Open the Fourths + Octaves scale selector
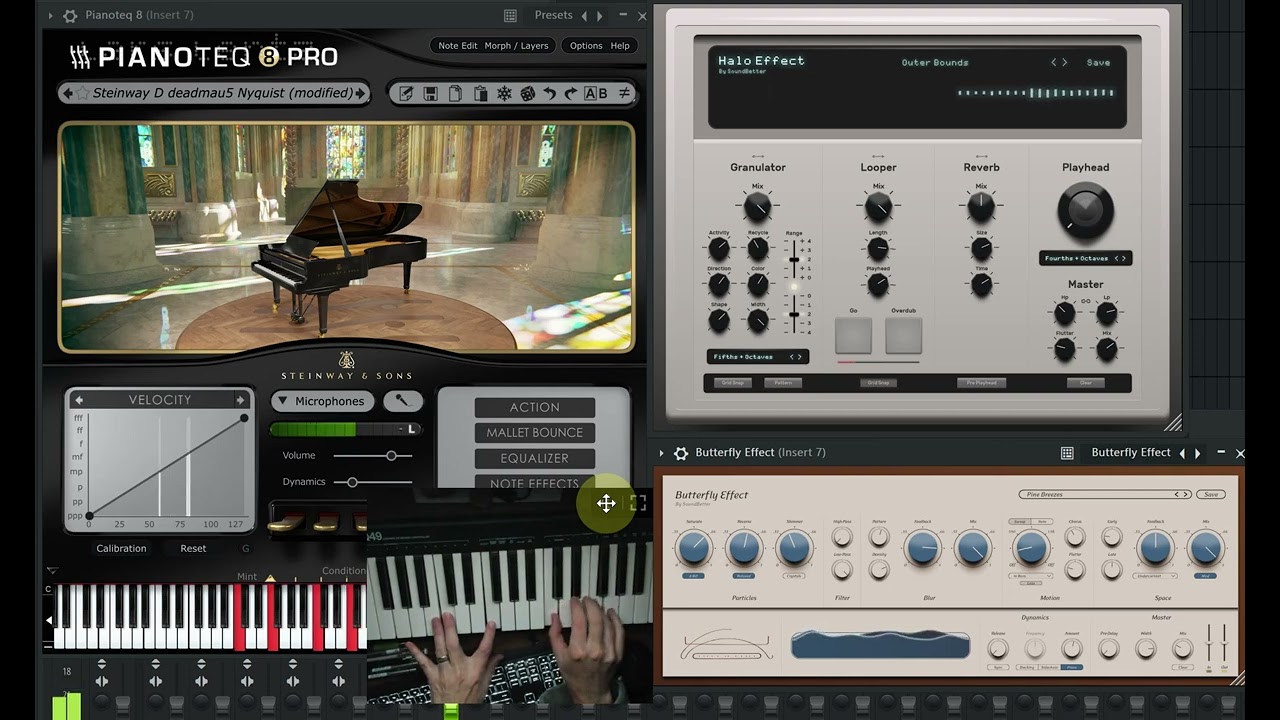The width and height of the screenshot is (1280, 720). 1085,258
